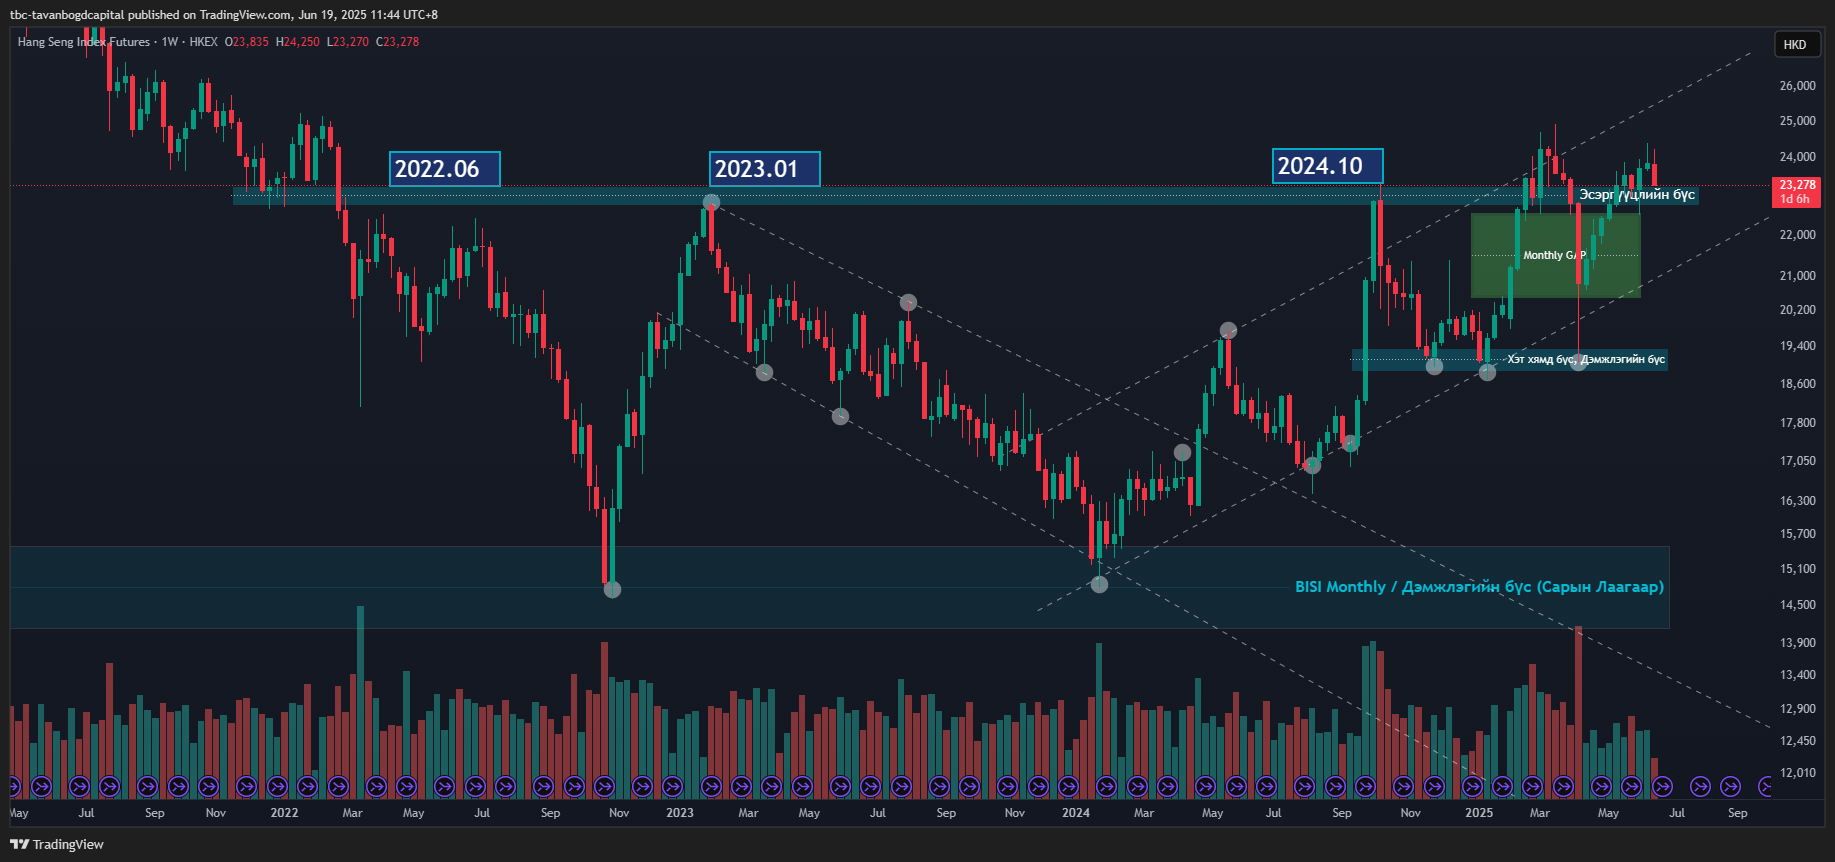Viewport: 1835px width, 862px height.
Task: Click the 2024 year label on time axis
Action: [1076, 813]
